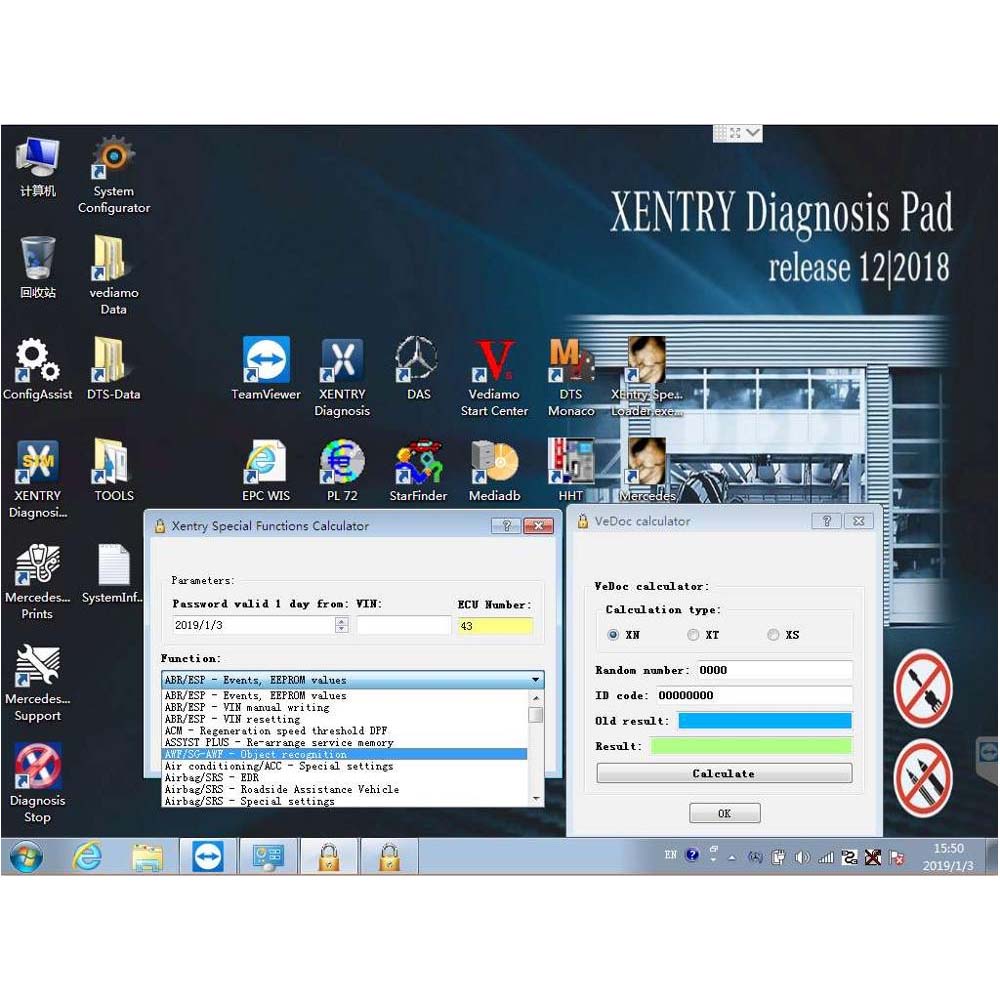The height and width of the screenshot is (1000, 1000).
Task: Open ConfigAssist gears icon
Action: pyautogui.click(x=37, y=369)
